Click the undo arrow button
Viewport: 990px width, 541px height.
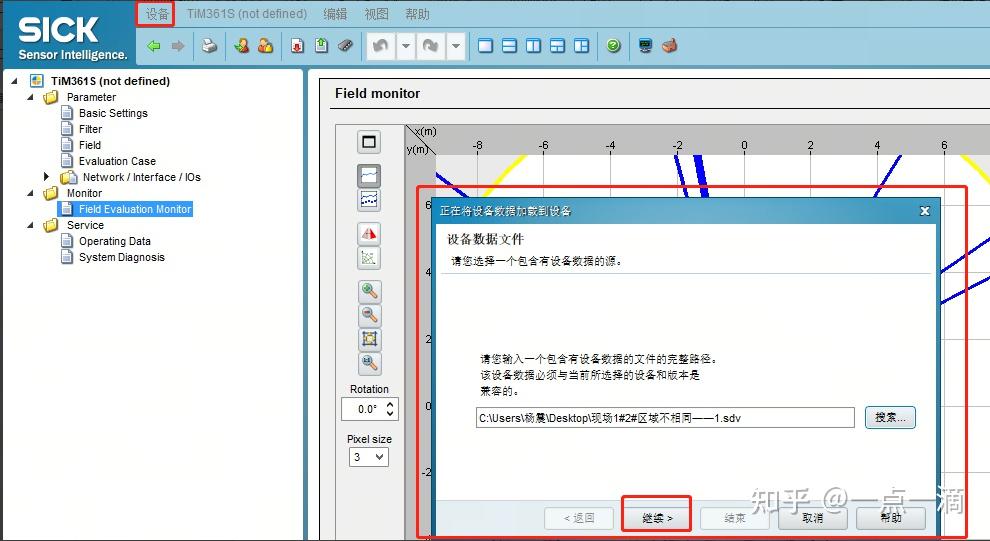click(381, 46)
